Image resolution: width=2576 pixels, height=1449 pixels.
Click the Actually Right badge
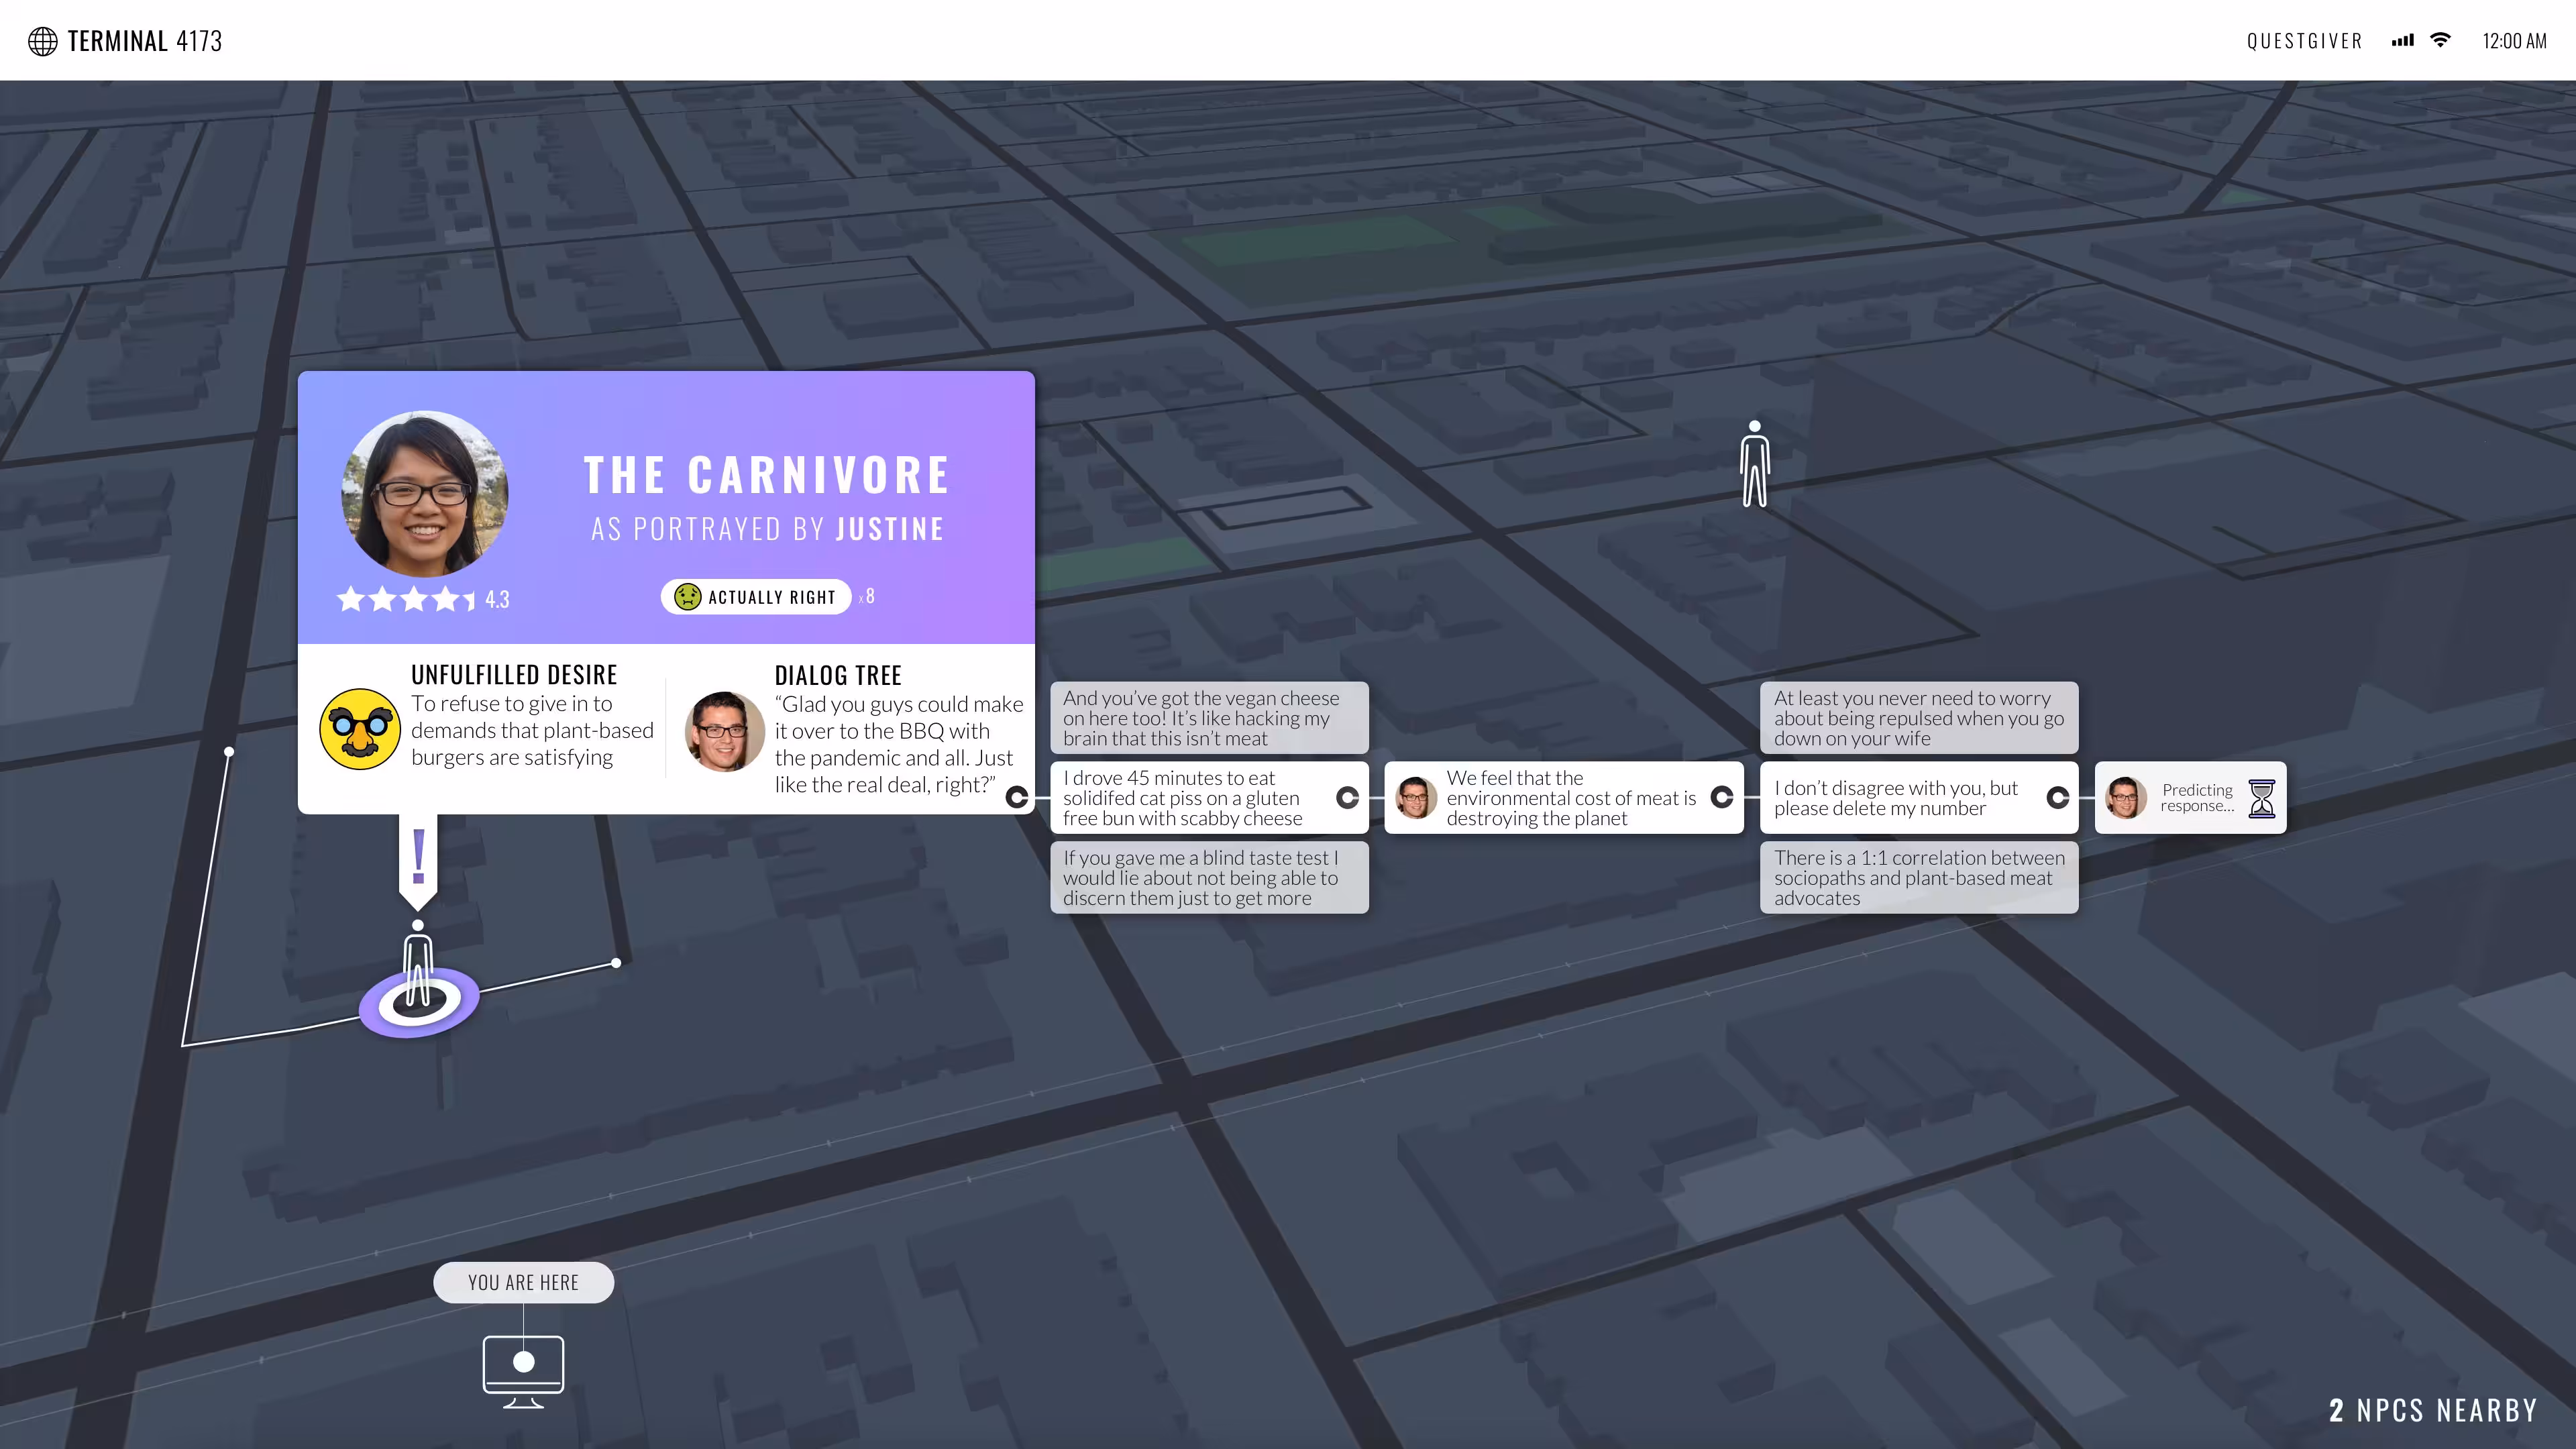point(756,597)
